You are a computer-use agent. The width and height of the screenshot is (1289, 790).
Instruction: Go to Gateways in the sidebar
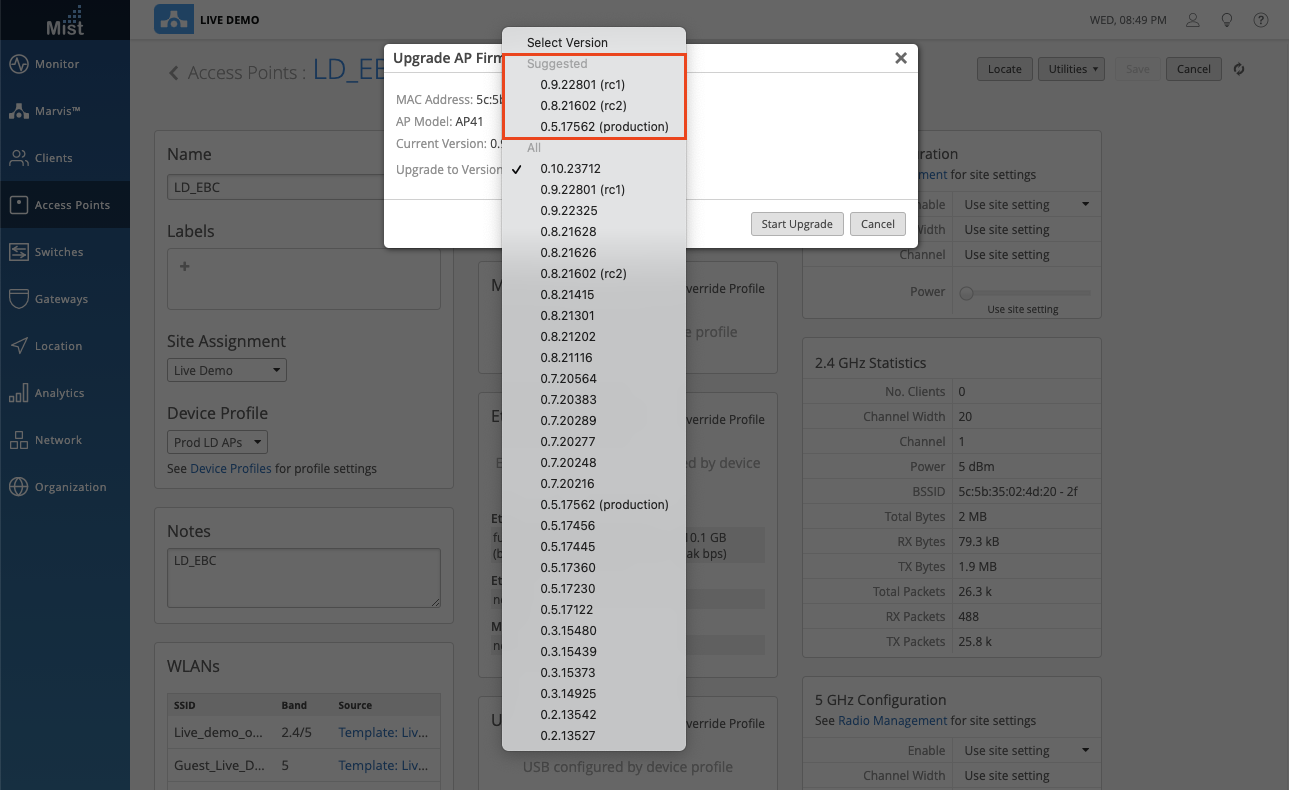[x=65, y=299]
